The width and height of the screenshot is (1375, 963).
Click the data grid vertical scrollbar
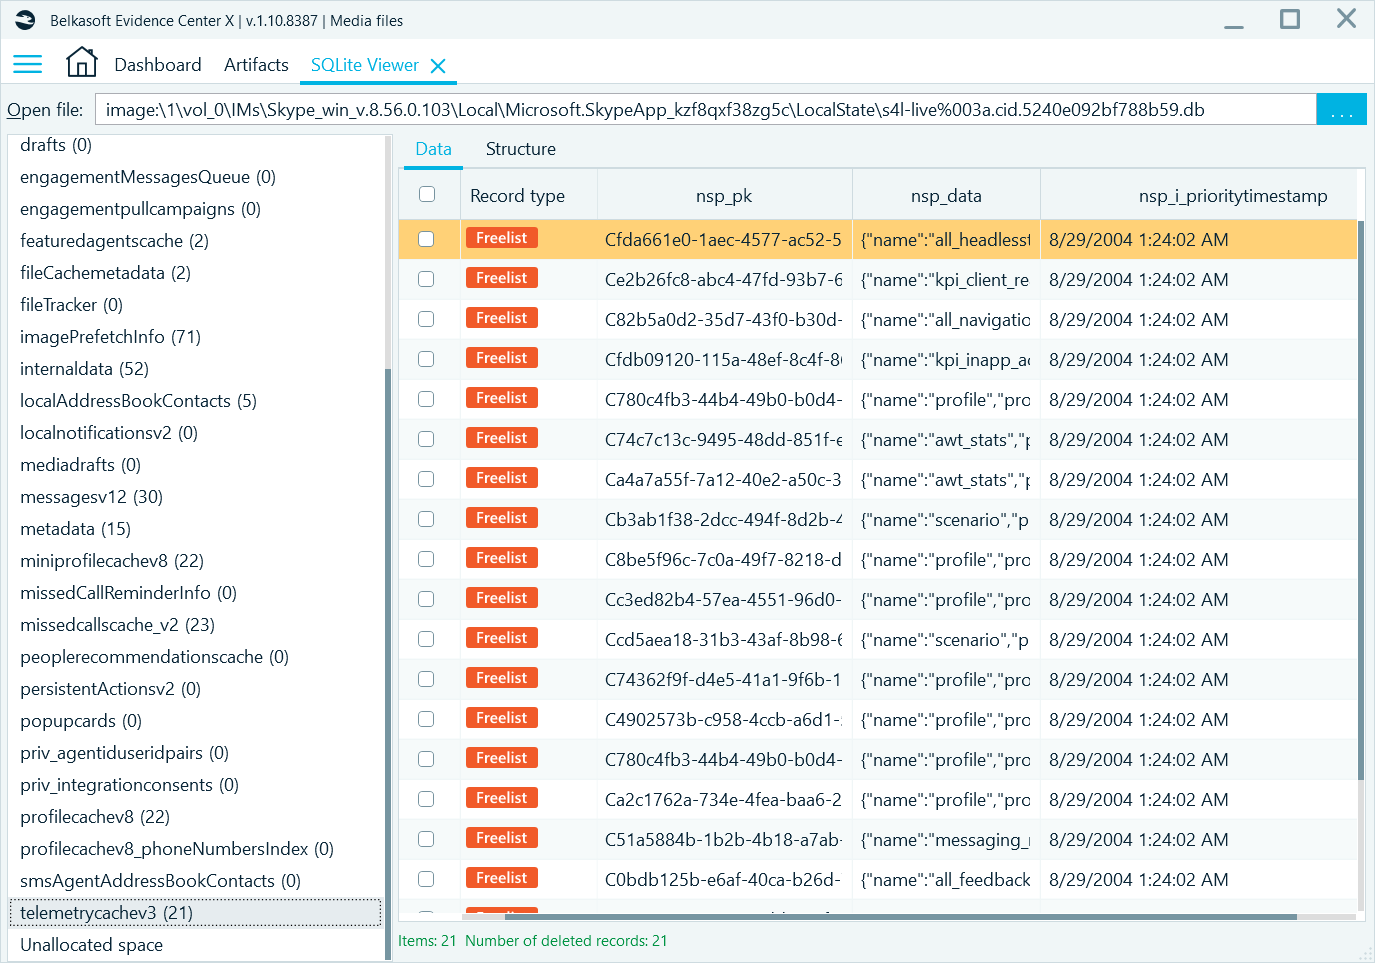(x=1361, y=500)
